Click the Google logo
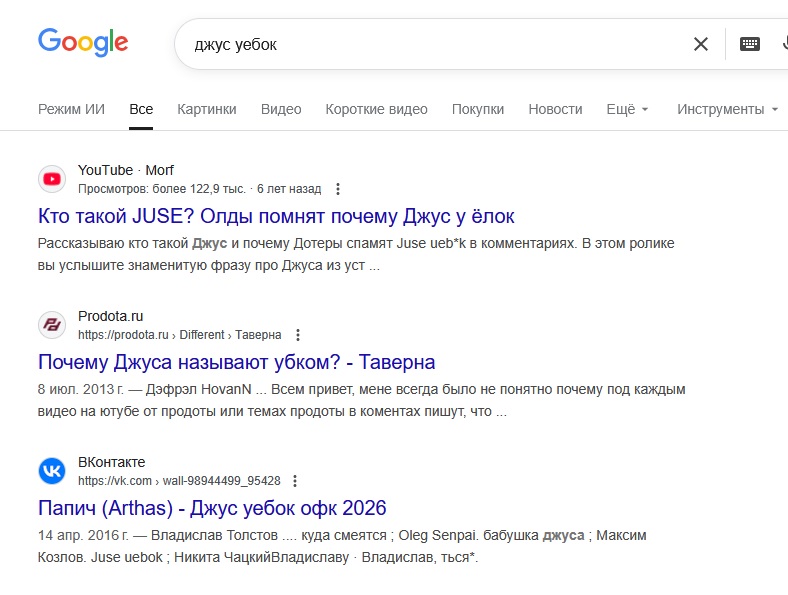The width and height of the screenshot is (788, 595). coord(83,42)
